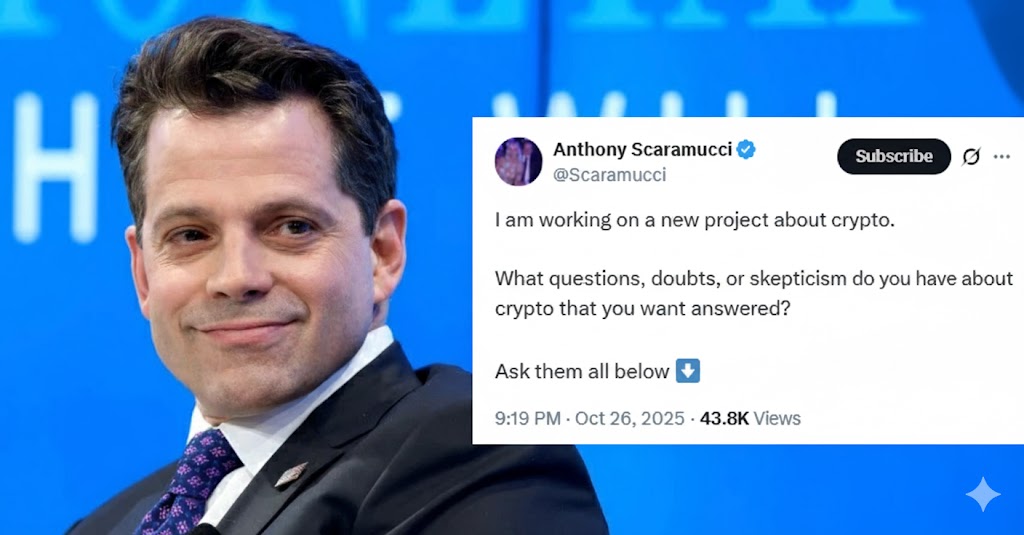Click the Grok slashed-circle icon
Viewport: 1024px width, 535px height.
(971, 157)
